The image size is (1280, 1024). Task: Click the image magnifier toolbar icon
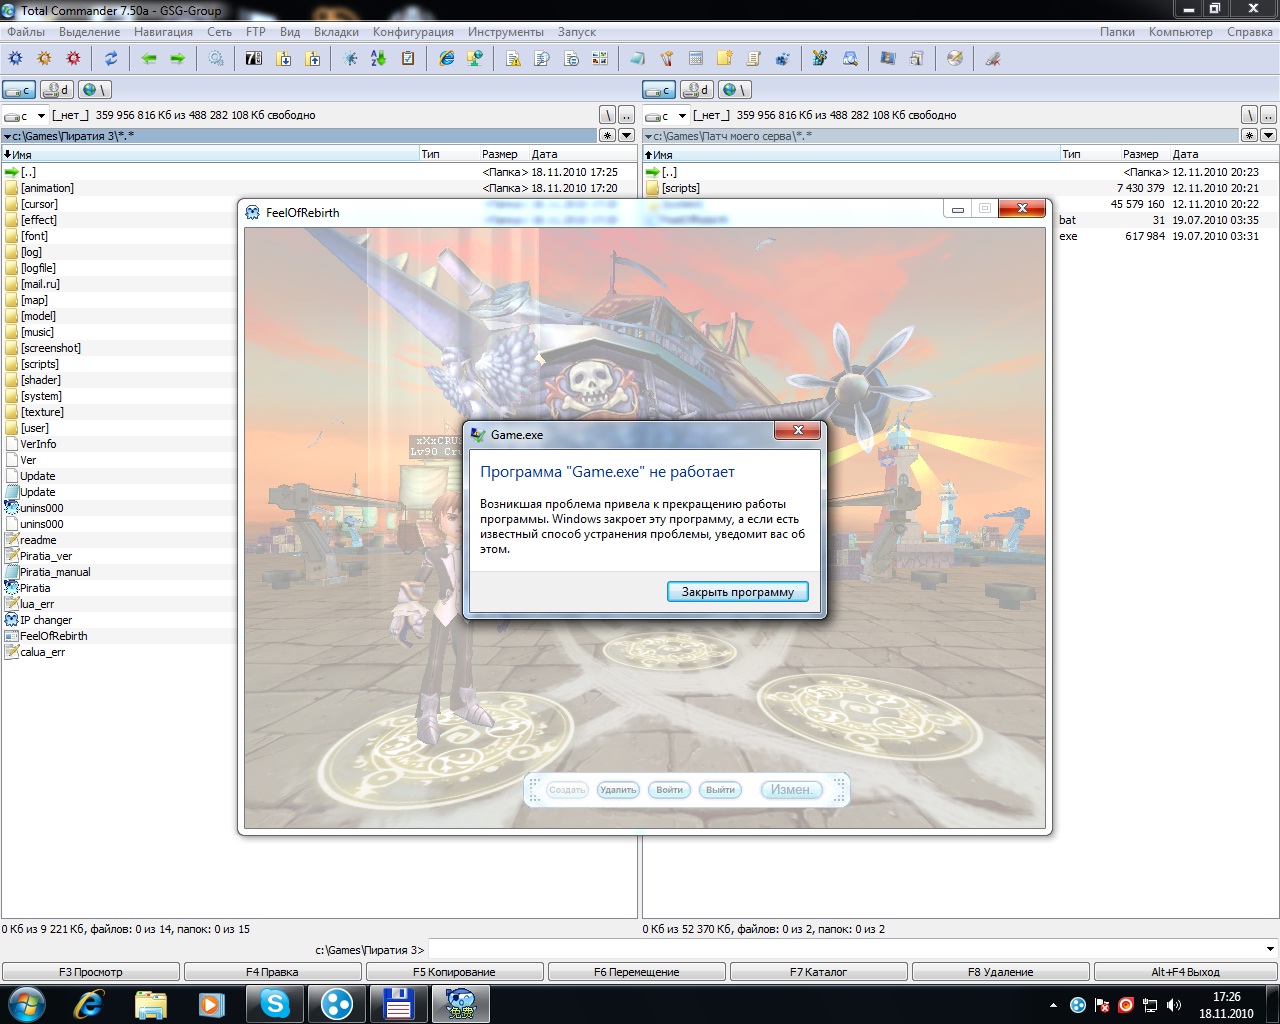pos(850,59)
